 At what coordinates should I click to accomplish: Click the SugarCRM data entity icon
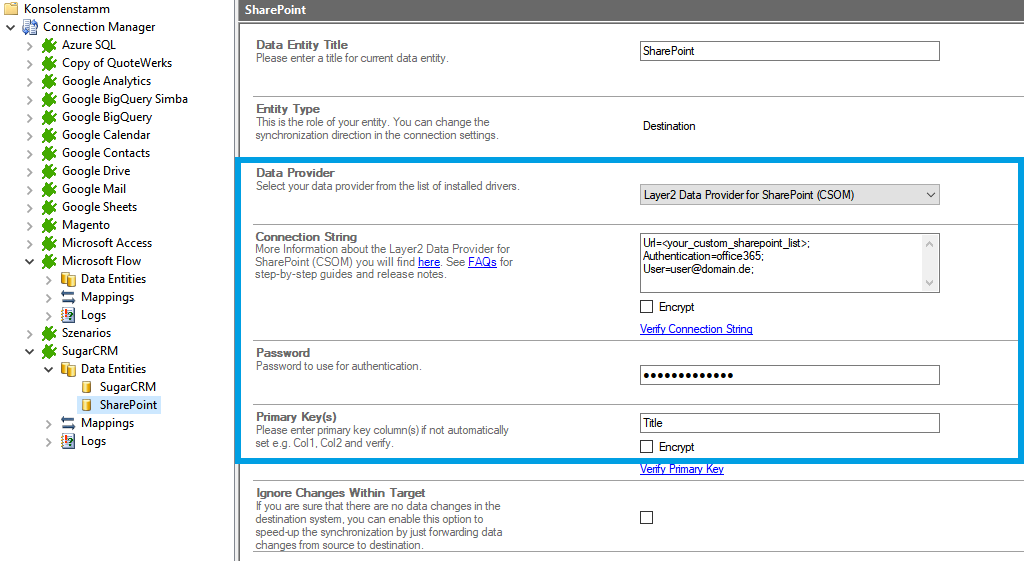point(87,387)
